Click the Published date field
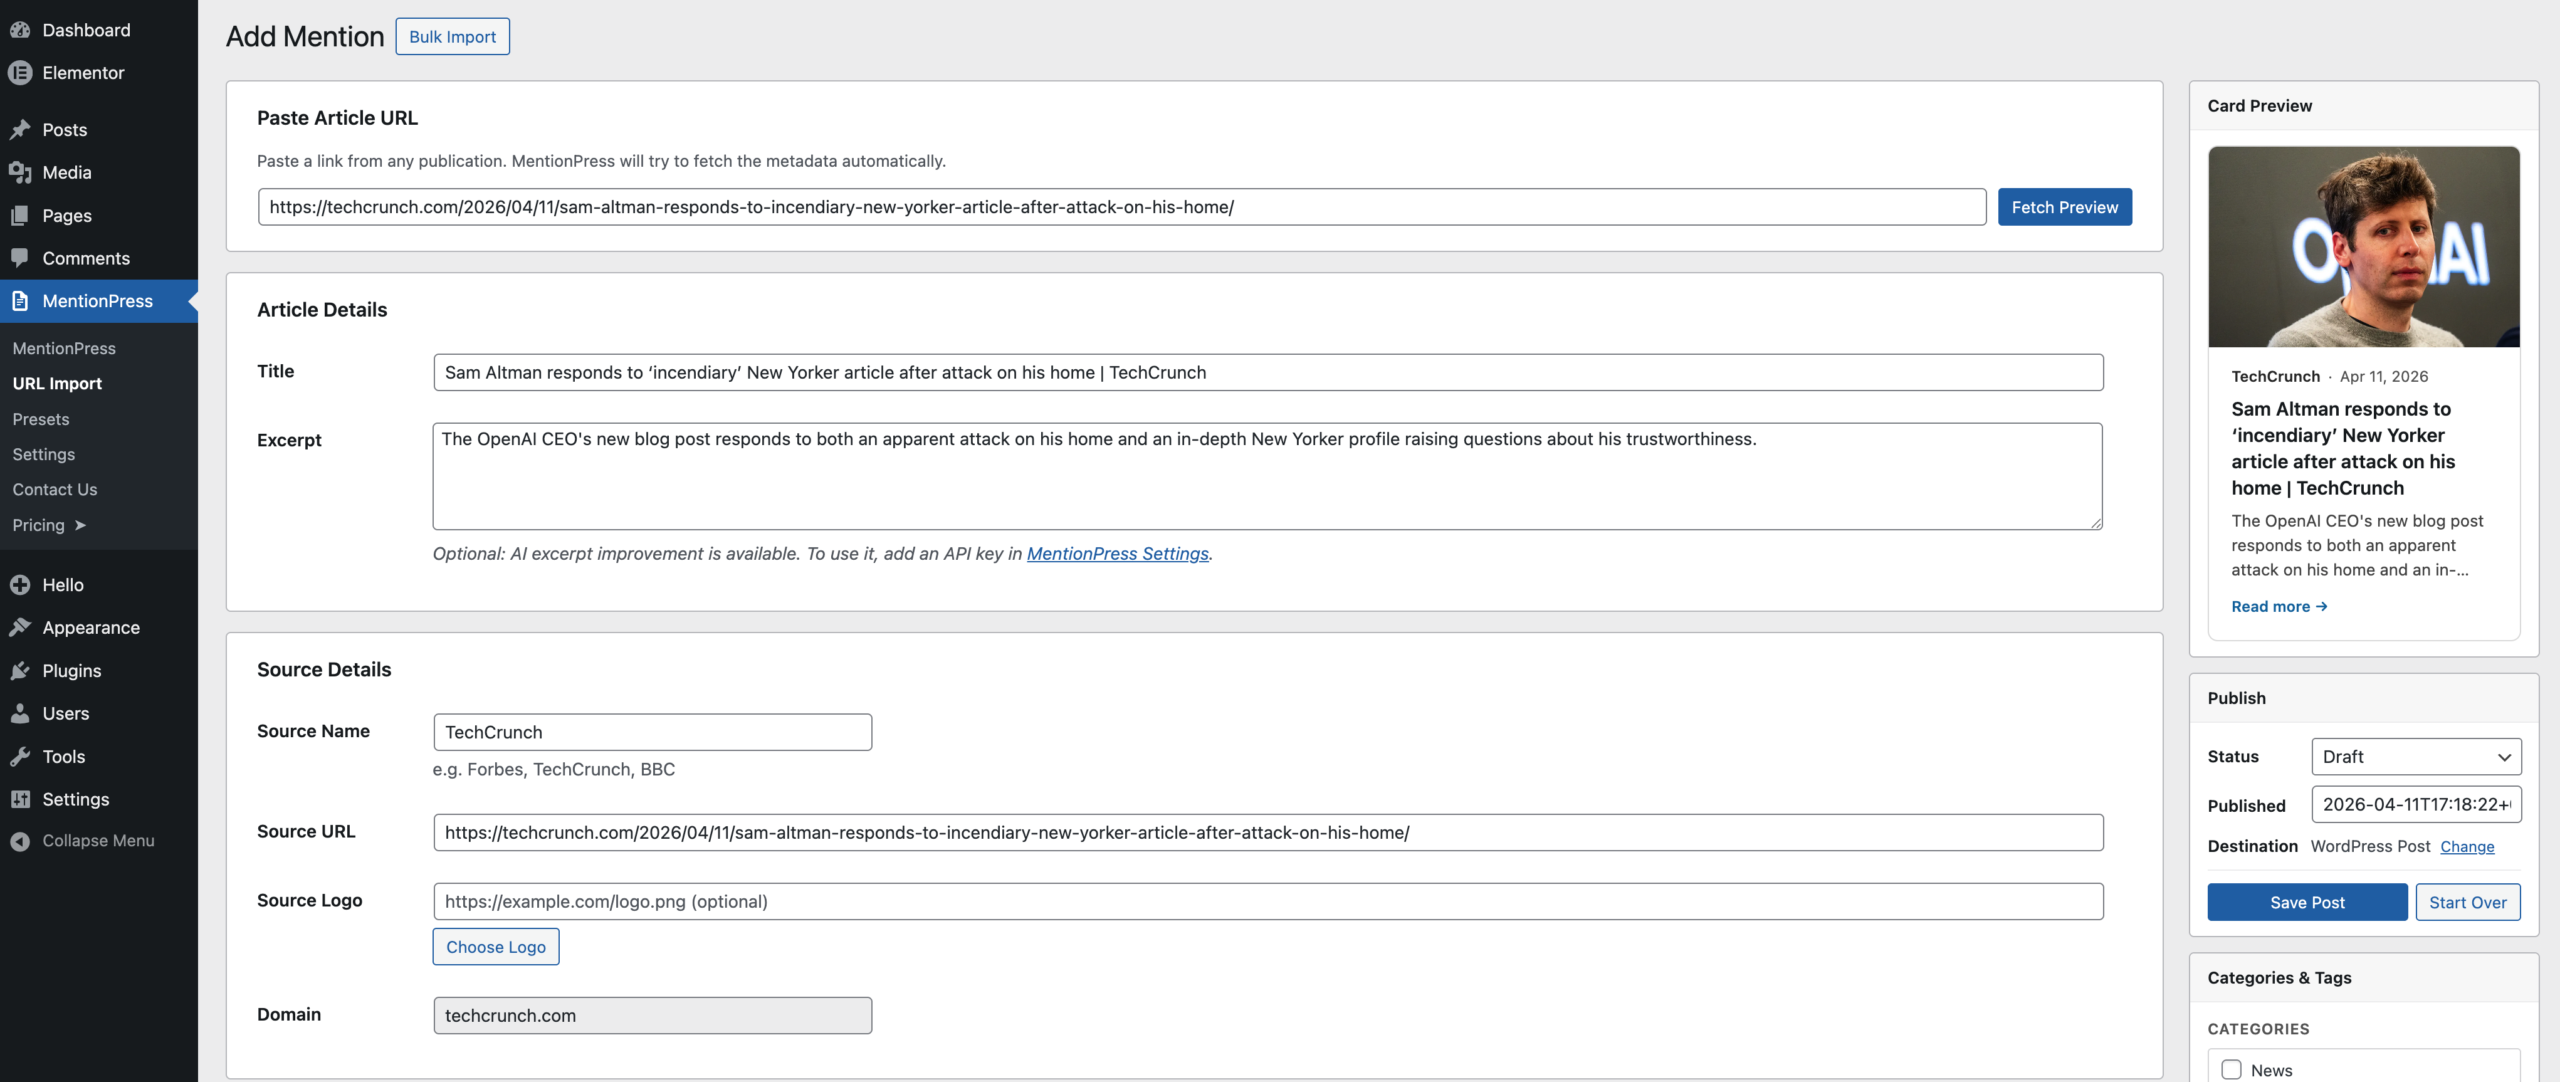The image size is (2560, 1082). coord(2417,804)
